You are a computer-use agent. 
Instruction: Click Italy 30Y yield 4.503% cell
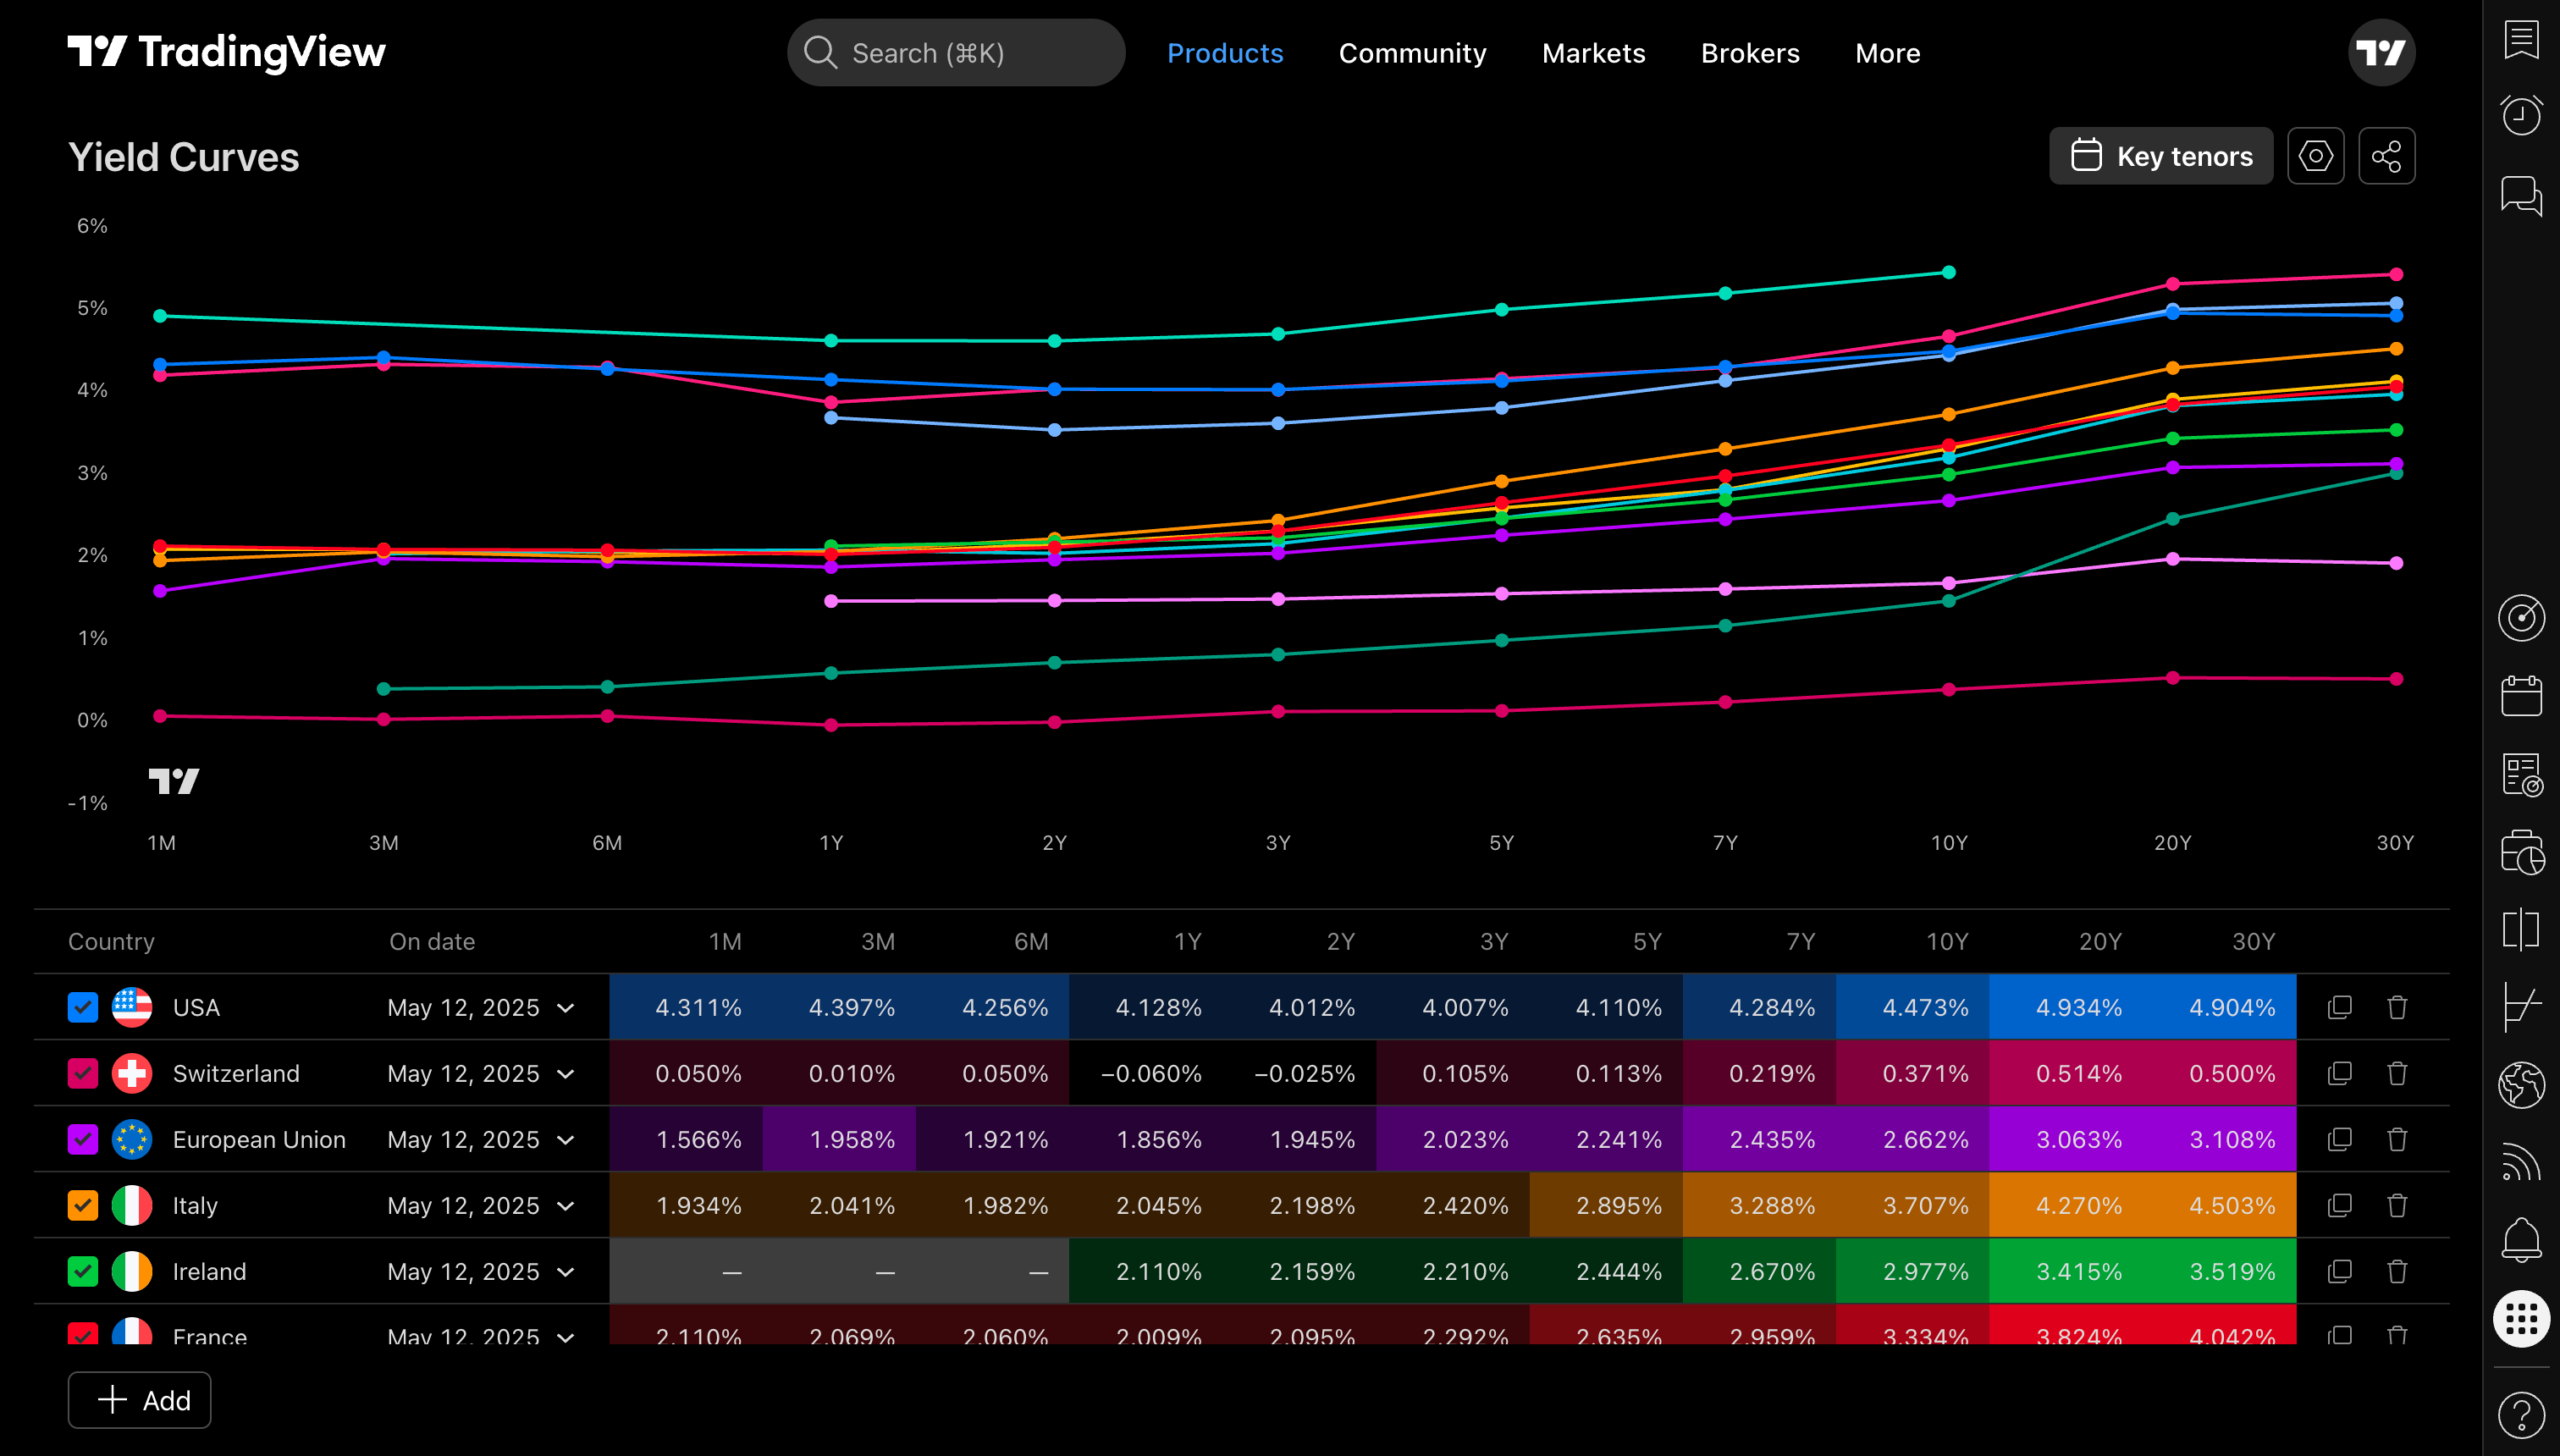[2219, 1205]
